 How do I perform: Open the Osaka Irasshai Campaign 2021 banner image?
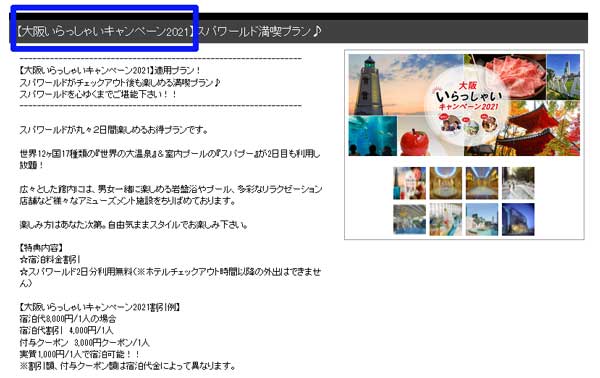(464, 105)
